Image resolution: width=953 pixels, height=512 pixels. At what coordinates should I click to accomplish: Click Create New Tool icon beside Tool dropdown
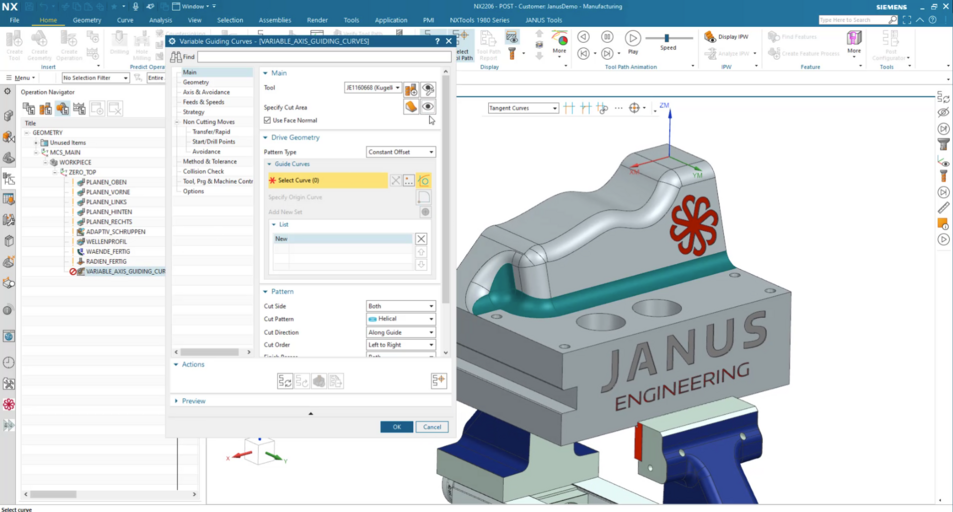pos(411,89)
